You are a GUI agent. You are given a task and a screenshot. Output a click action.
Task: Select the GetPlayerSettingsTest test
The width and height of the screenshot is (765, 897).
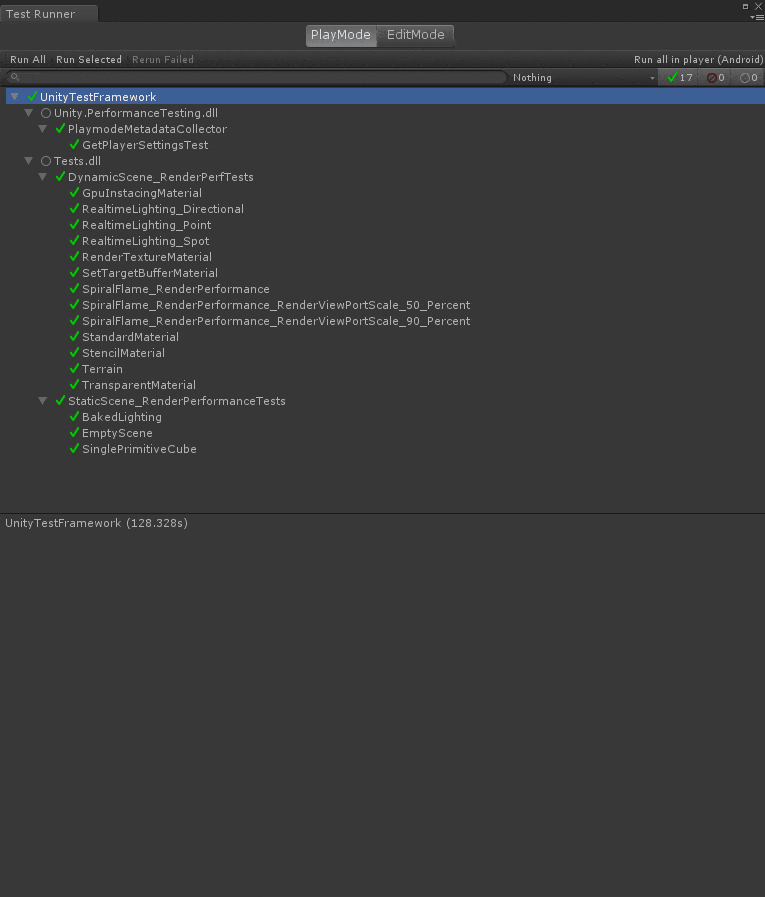(x=145, y=145)
